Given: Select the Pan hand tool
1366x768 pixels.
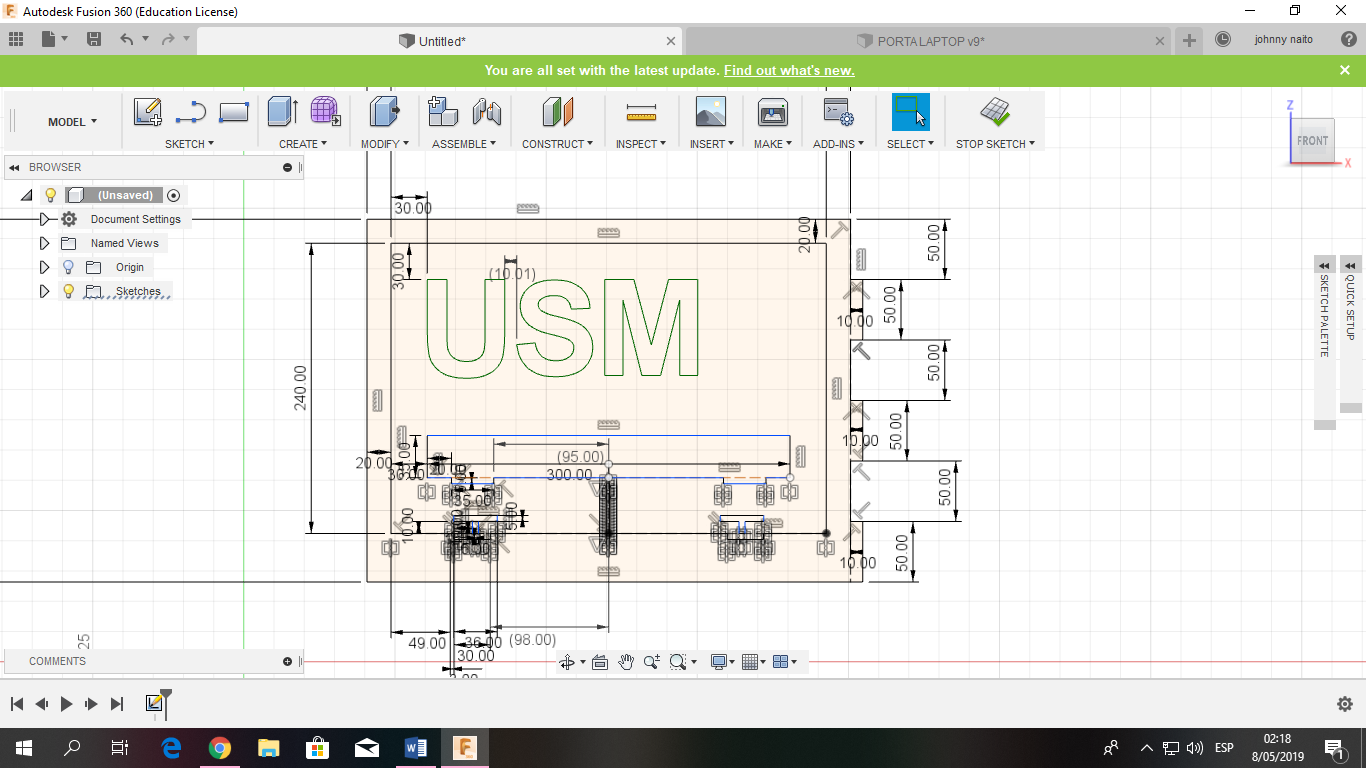Looking at the screenshot, I should click(626, 662).
